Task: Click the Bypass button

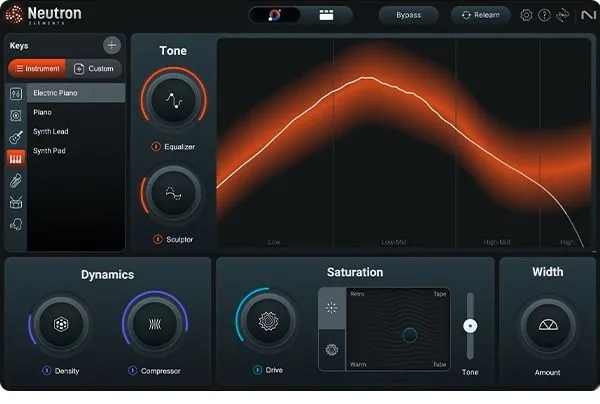Action: click(409, 16)
